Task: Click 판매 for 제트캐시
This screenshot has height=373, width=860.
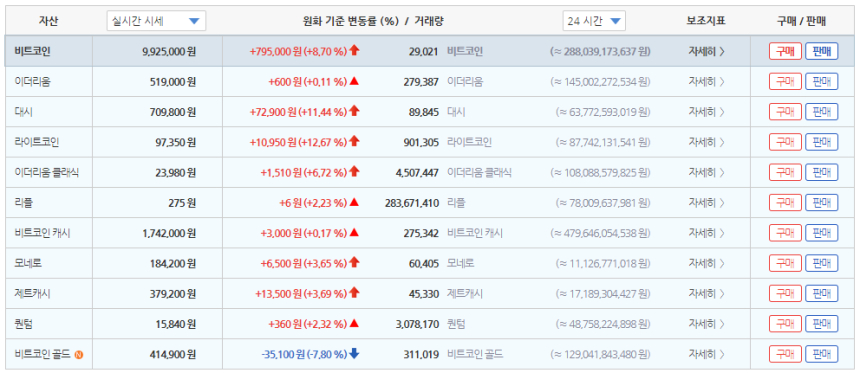Action: [822, 293]
